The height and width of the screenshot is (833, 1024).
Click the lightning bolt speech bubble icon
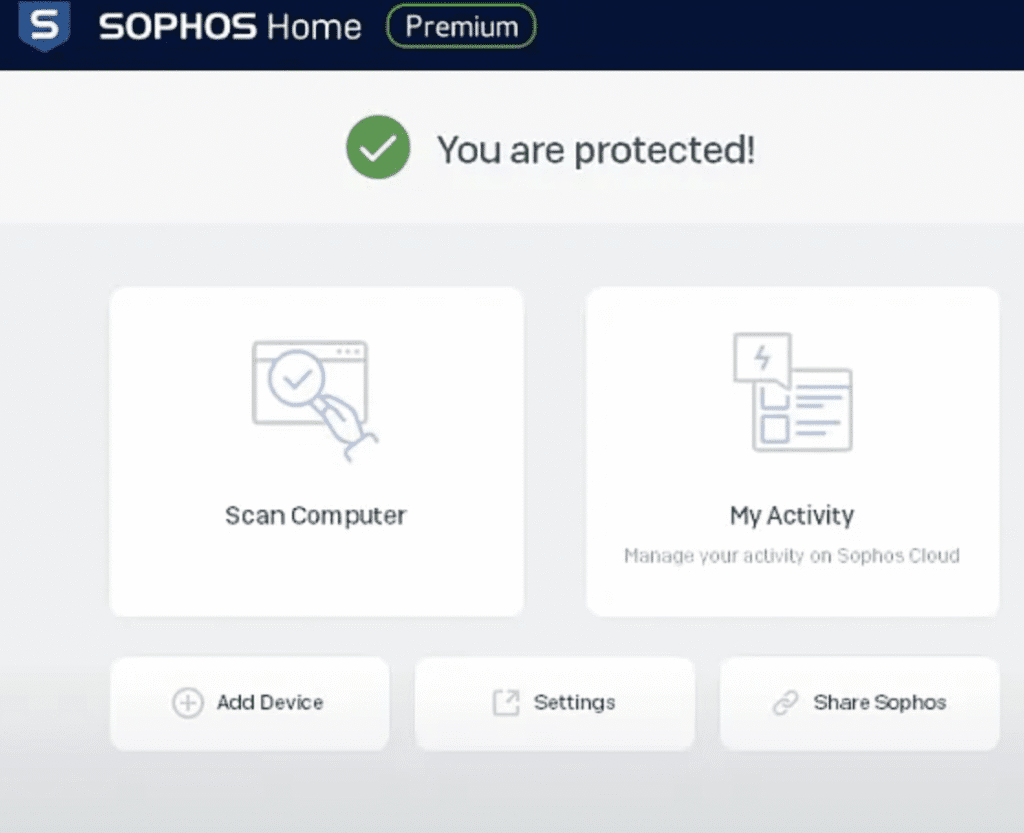(761, 357)
